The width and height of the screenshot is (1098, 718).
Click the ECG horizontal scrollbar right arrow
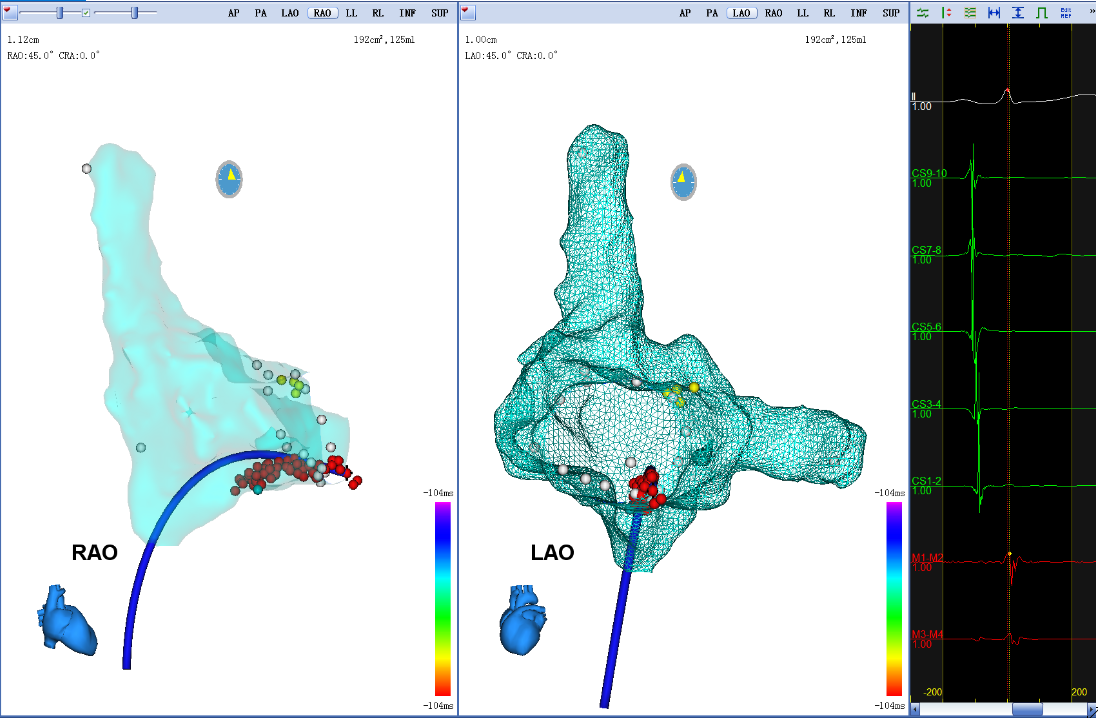pos(1090,709)
